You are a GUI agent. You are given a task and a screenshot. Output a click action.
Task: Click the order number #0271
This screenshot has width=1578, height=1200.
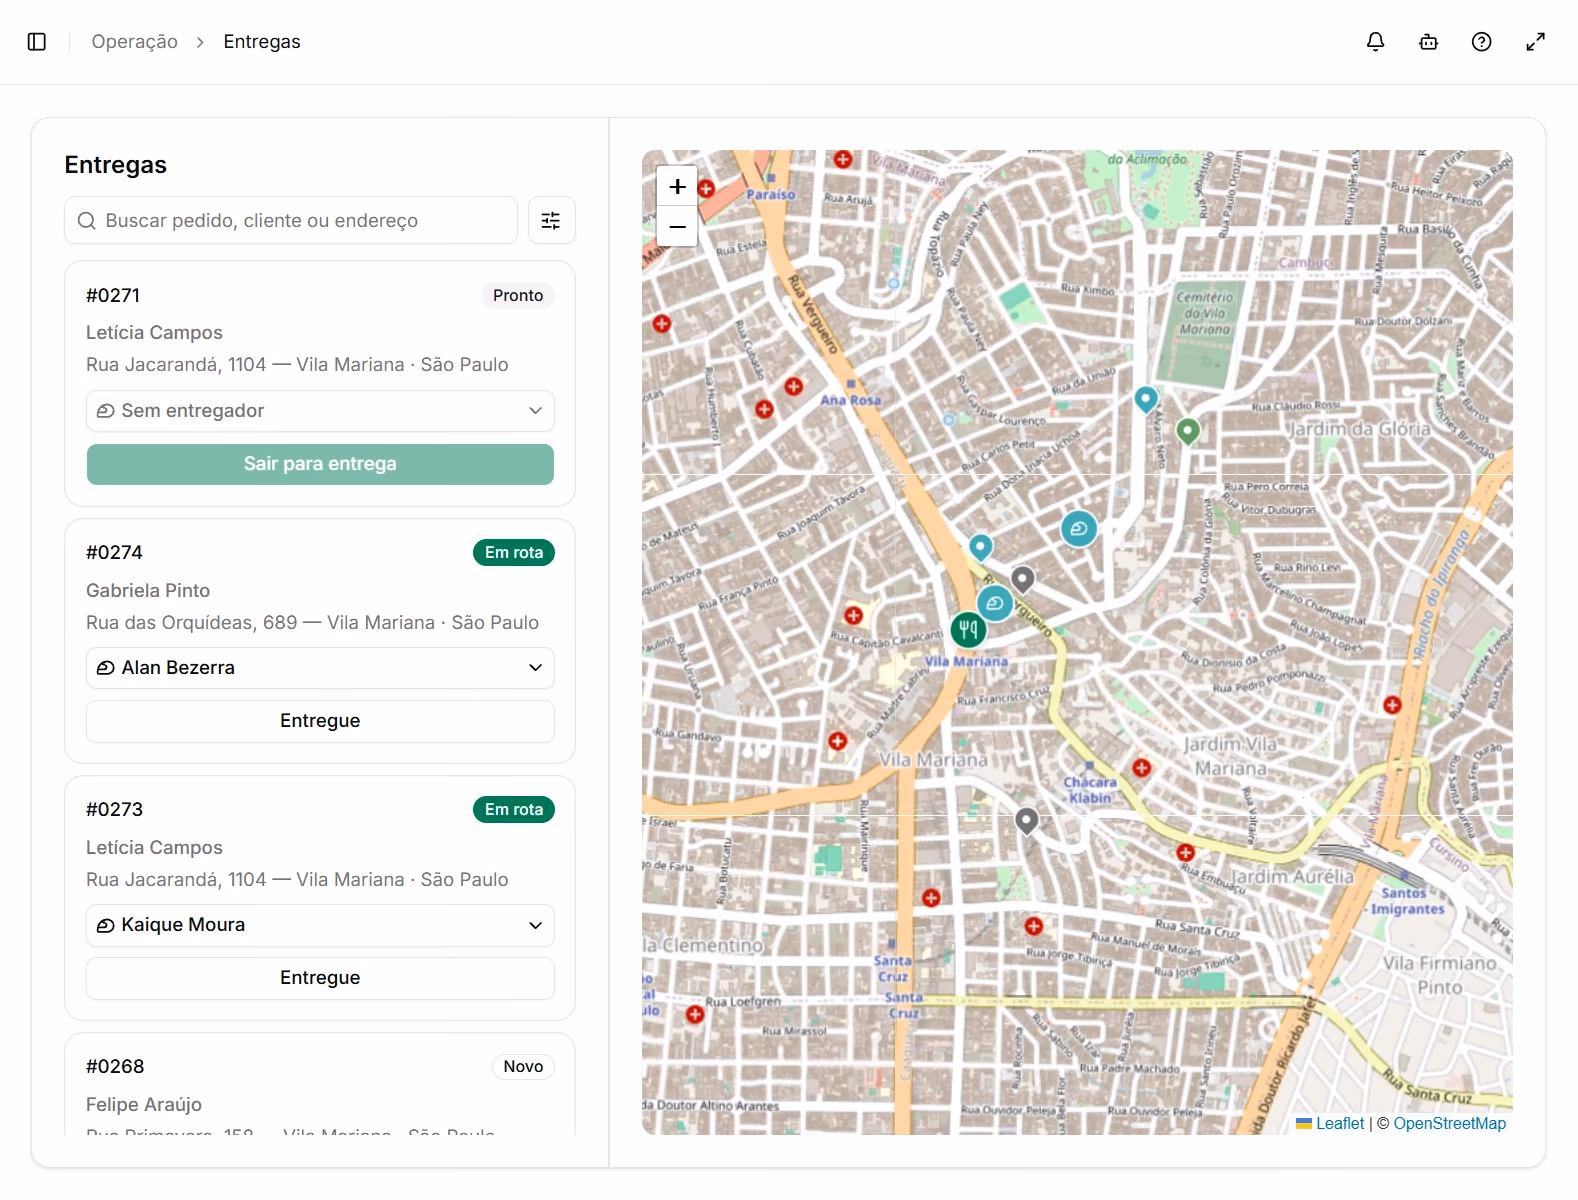pyautogui.click(x=113, y=296)
